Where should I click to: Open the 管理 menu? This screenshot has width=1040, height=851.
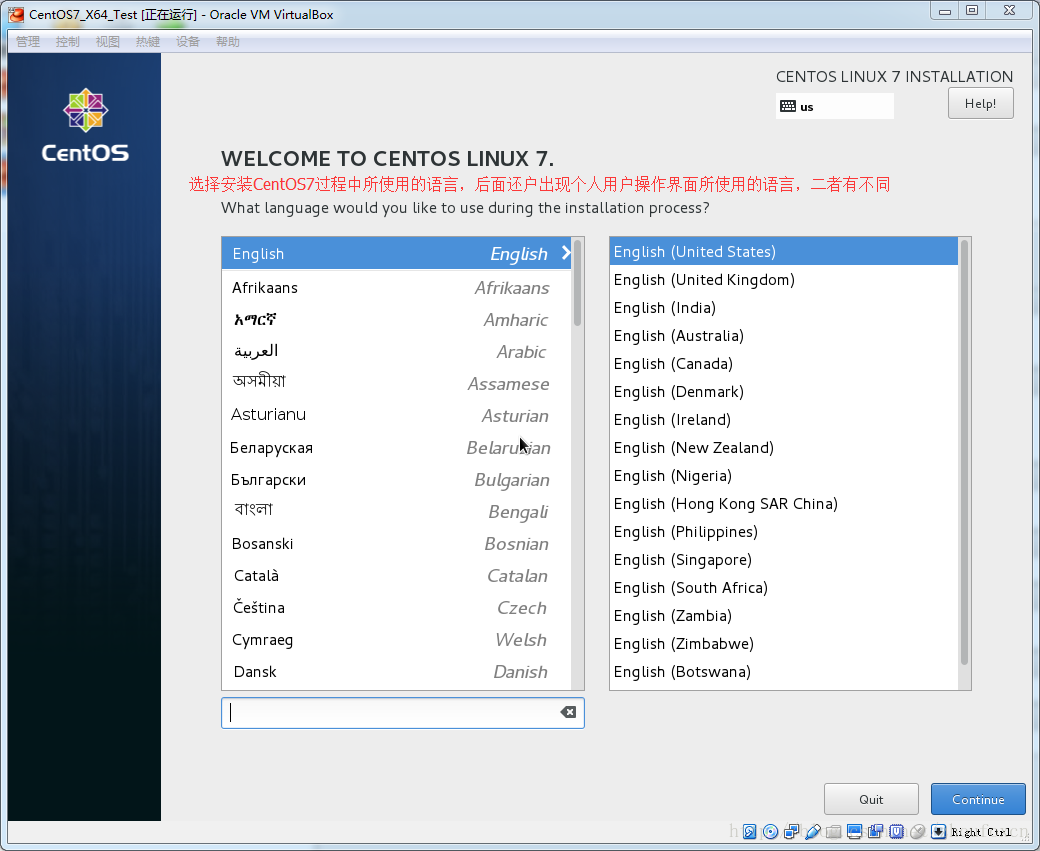28,42
